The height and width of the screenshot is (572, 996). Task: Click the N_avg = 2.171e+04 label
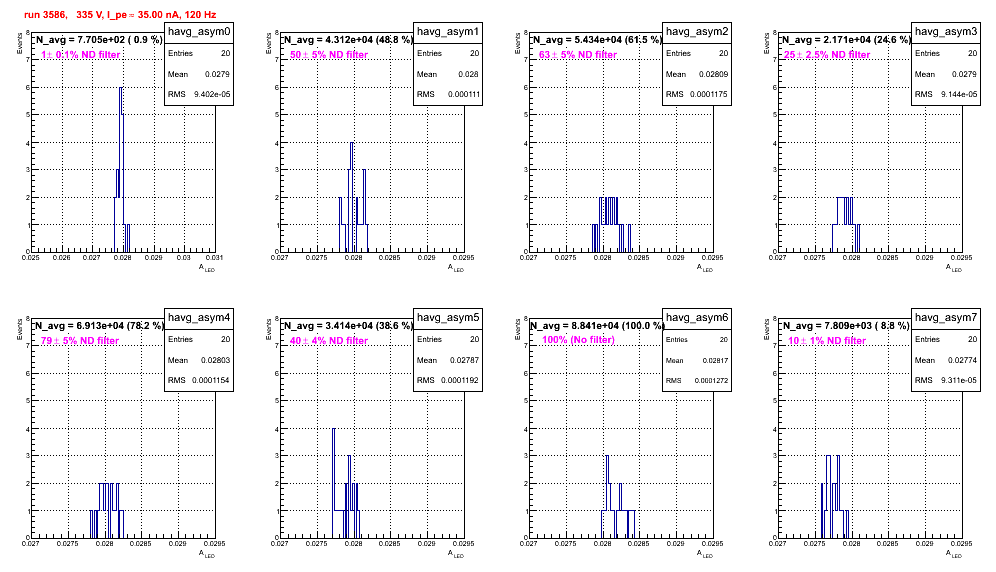(845, 39)
